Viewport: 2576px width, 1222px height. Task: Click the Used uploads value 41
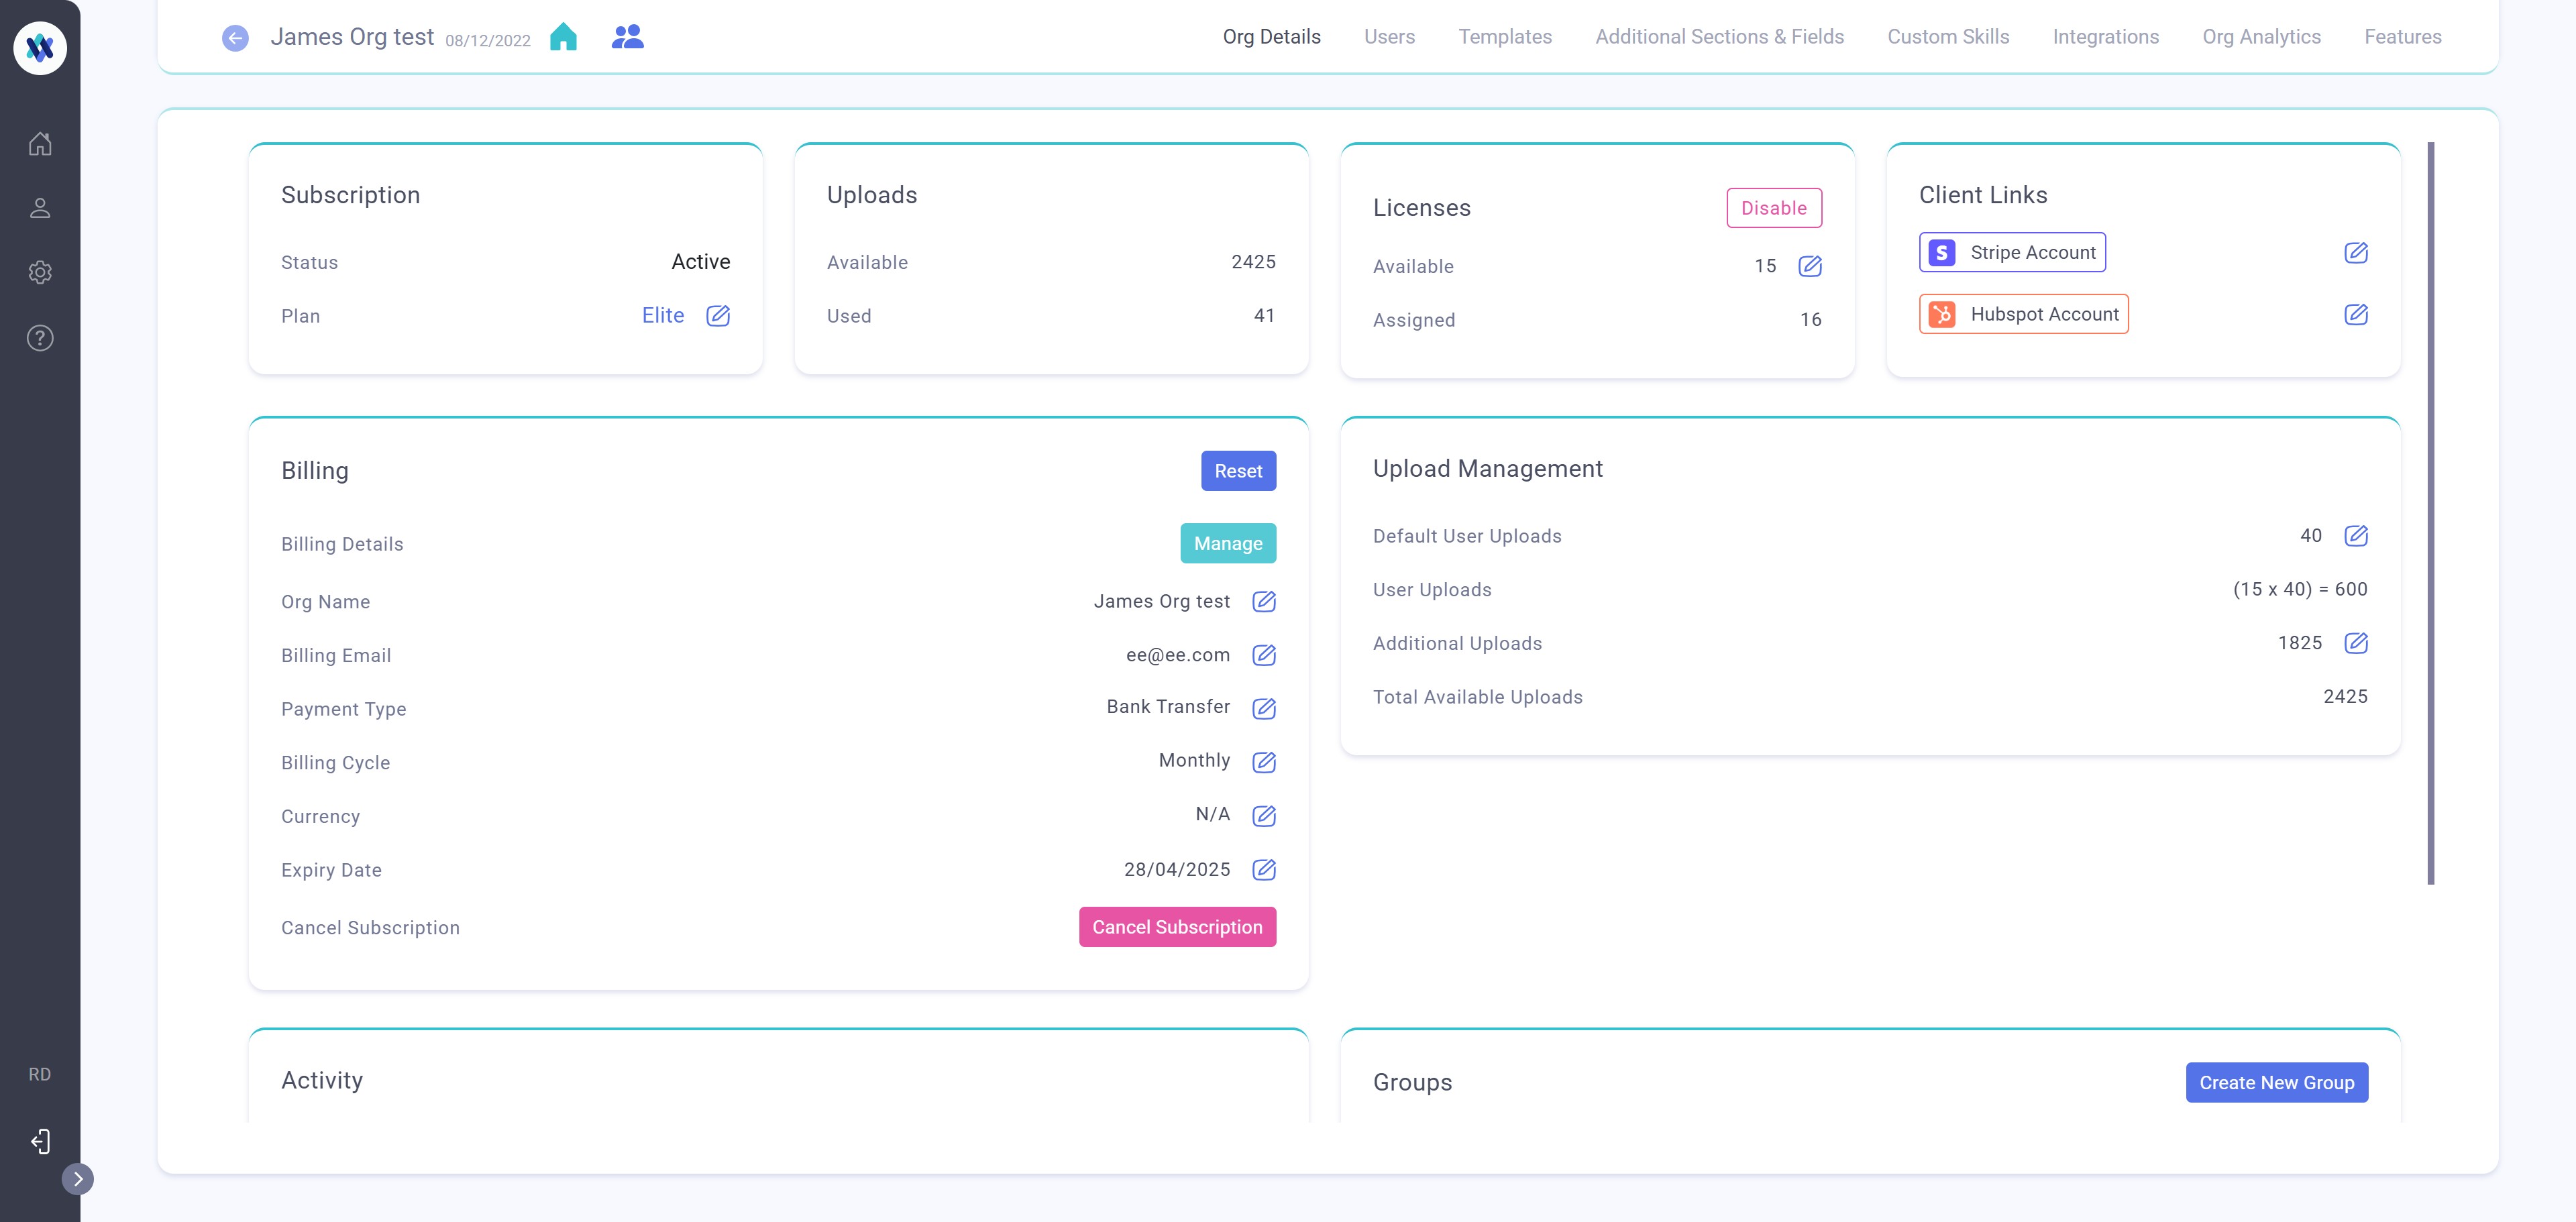tap(1265, 316)
